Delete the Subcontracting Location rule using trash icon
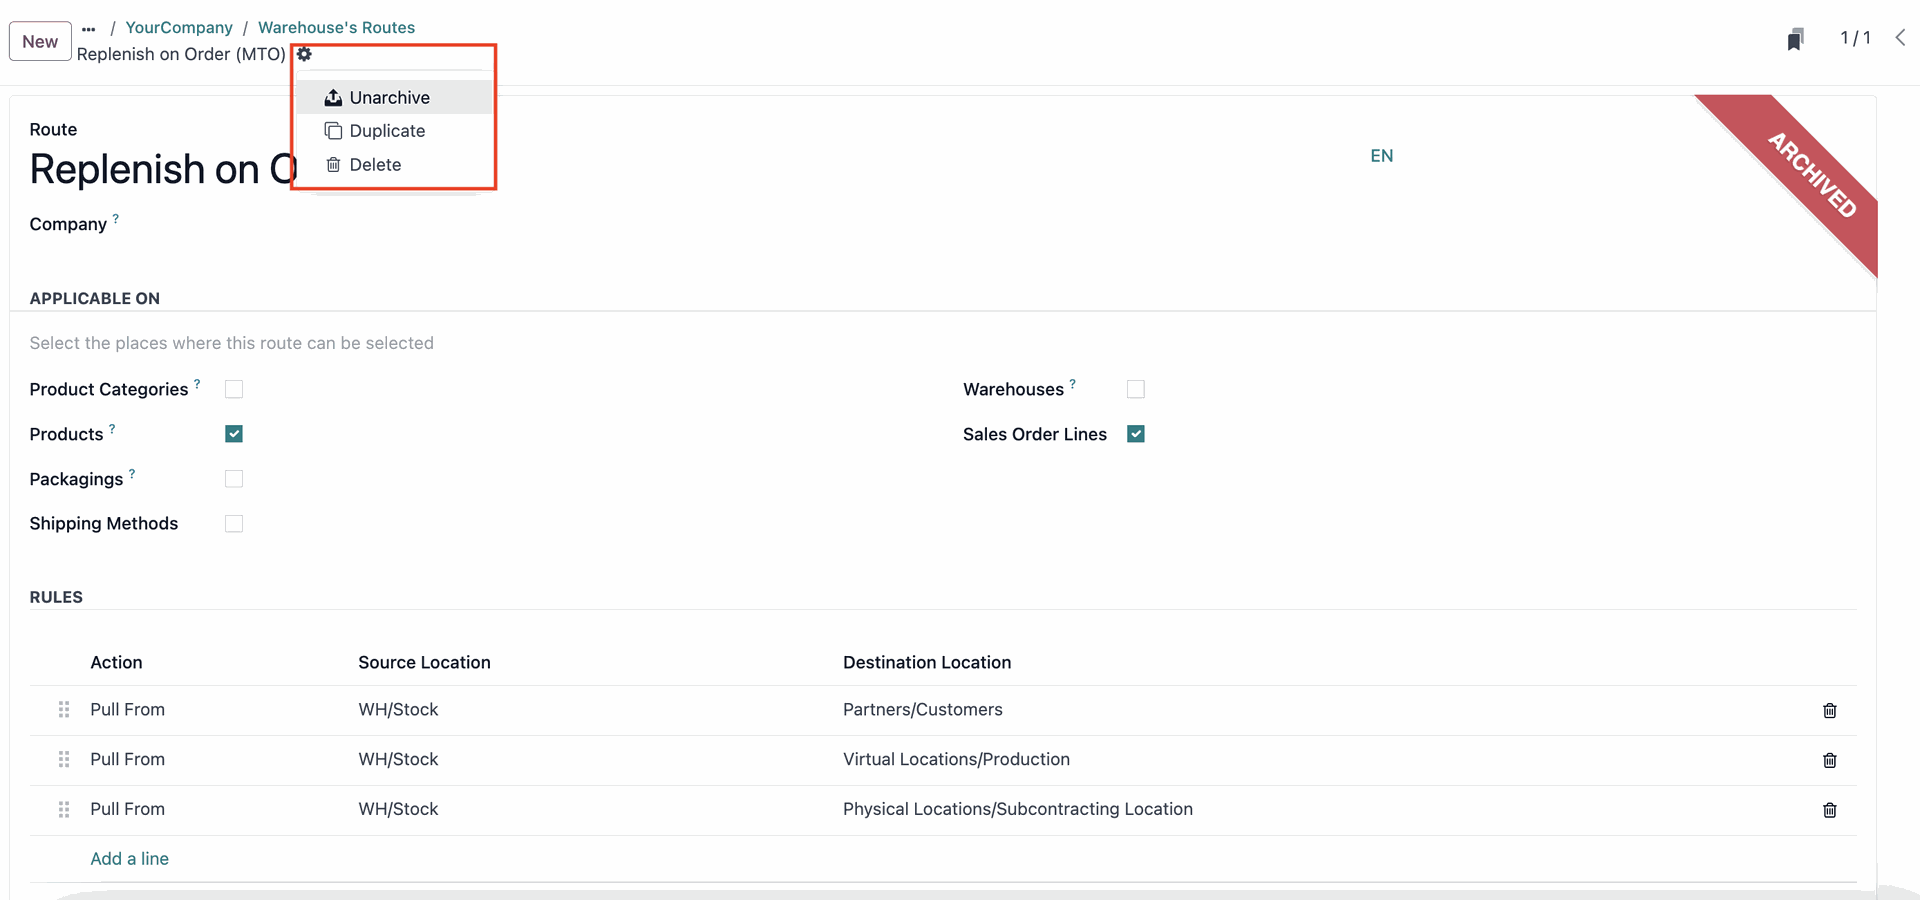 pyautogui.click(x=1830, y=810)
